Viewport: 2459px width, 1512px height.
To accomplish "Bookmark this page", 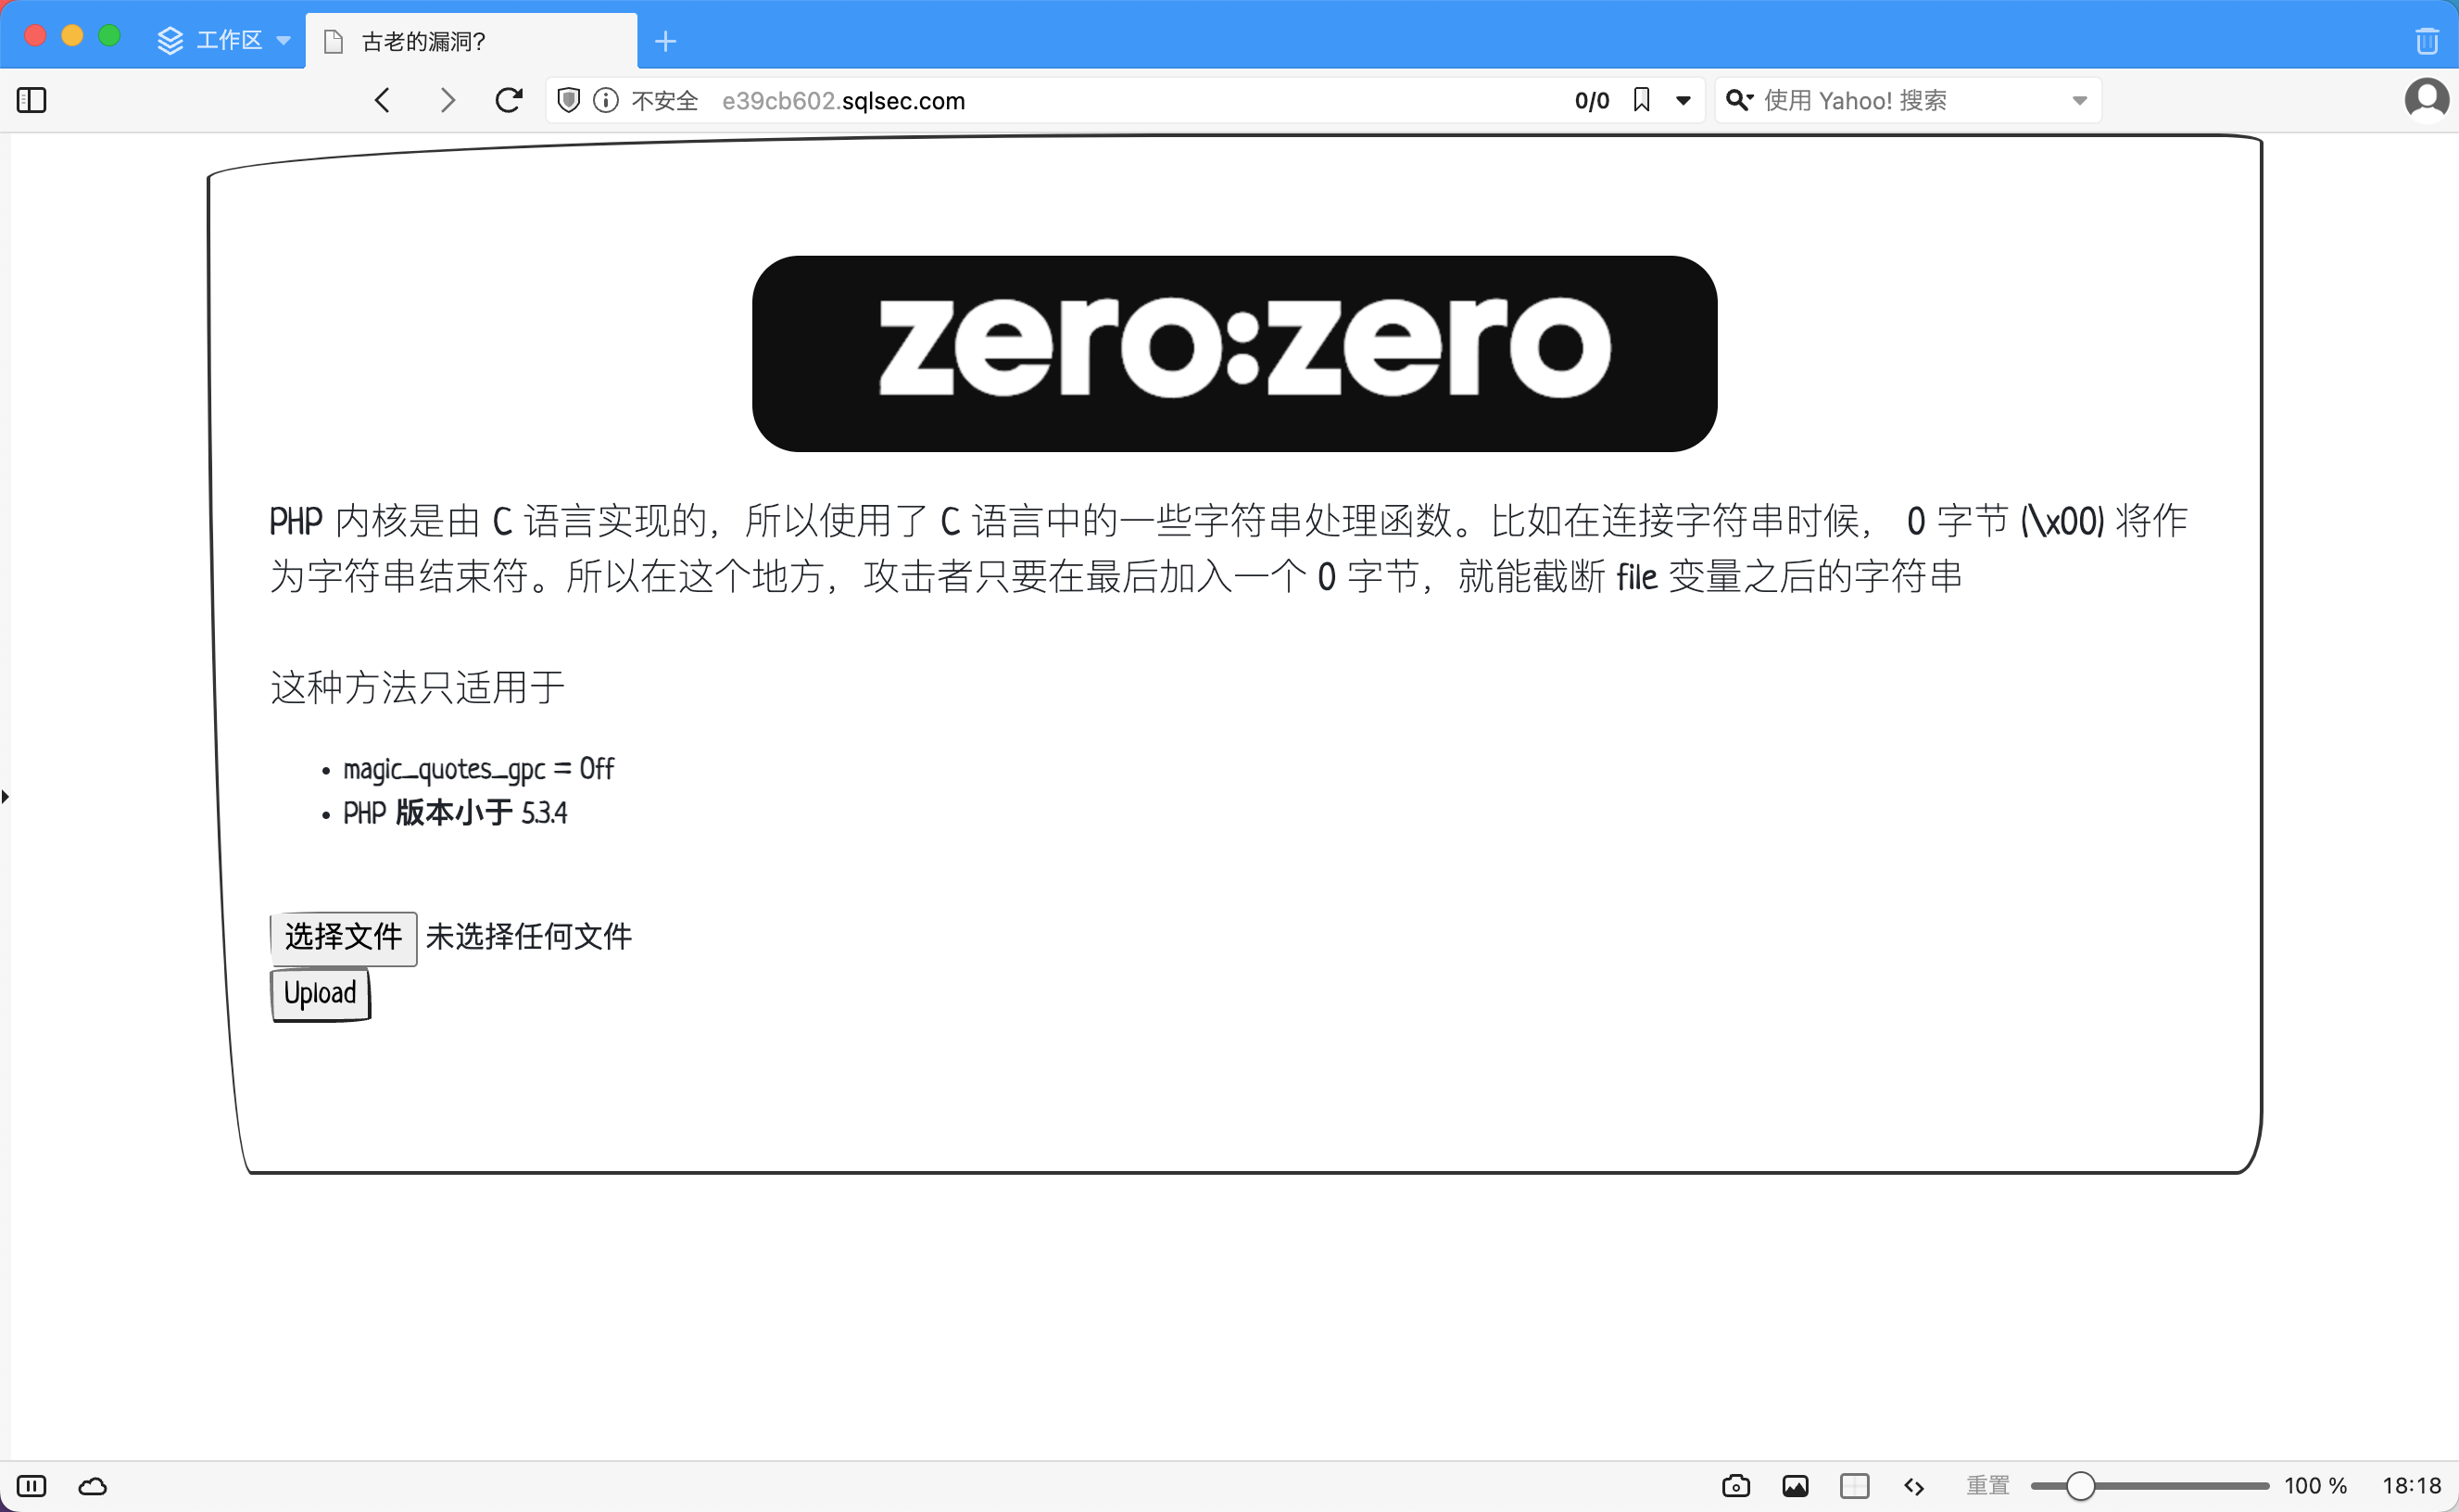I will click(x=1641, y=100).
